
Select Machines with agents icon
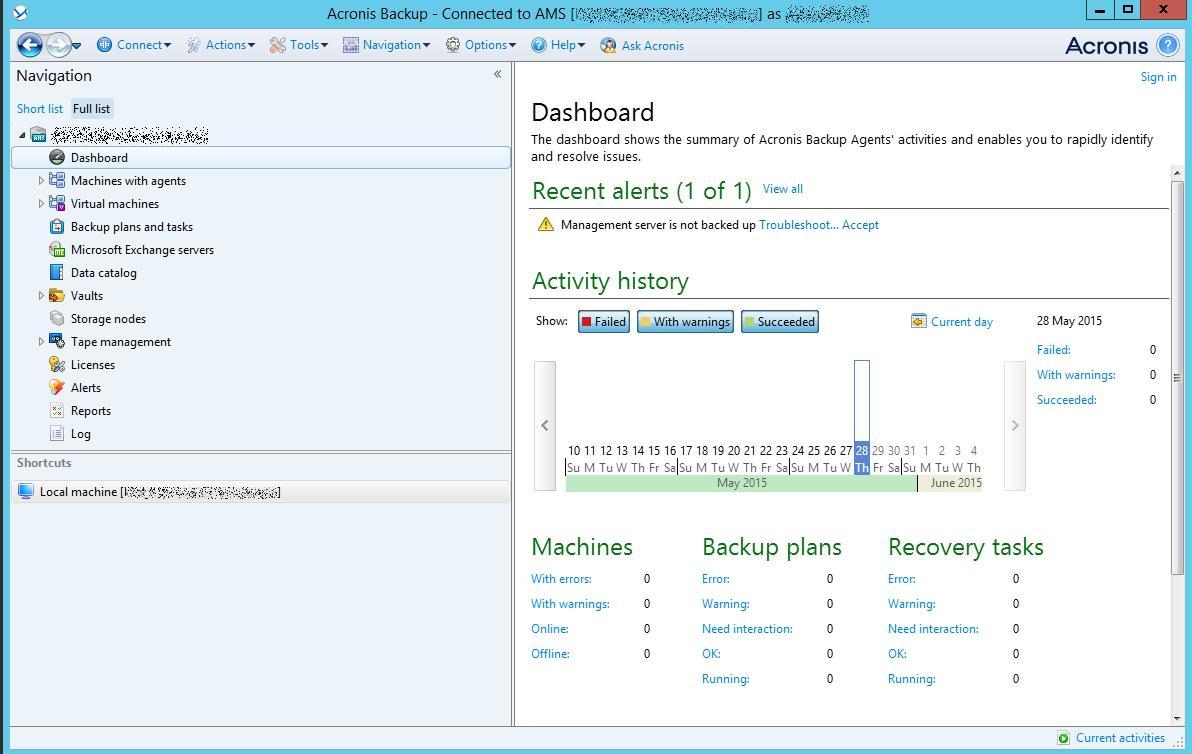57,180
